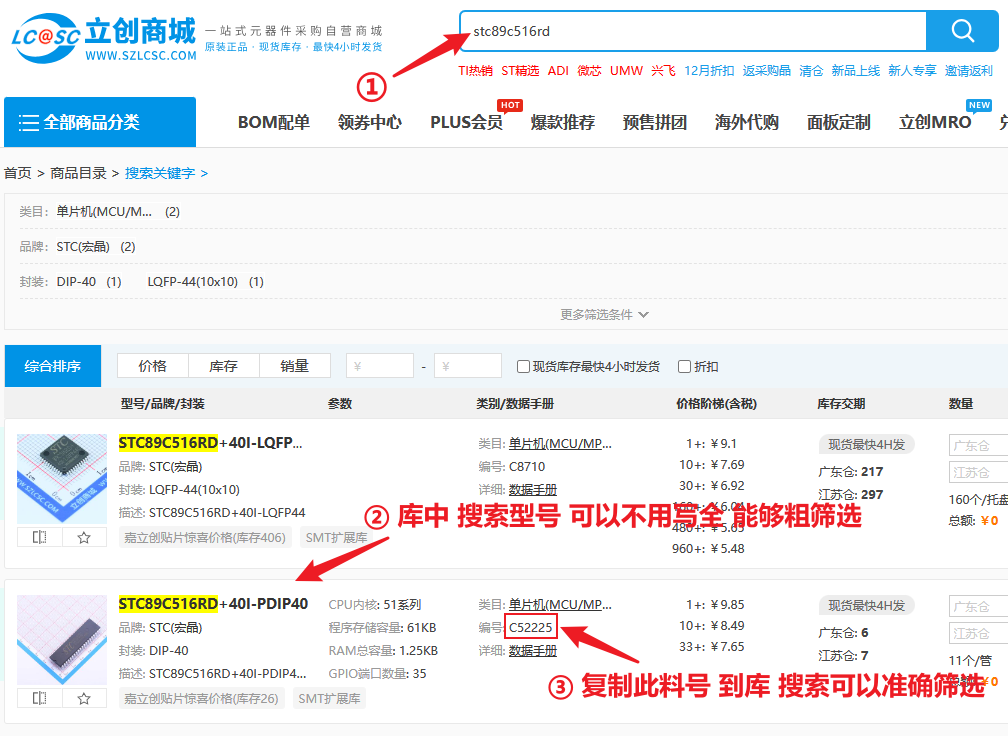Screen dimensions: 1008x736
Task: Filter by category 单片机(MCU/M...
Action: pyautogui.click(x=104, y=211)
